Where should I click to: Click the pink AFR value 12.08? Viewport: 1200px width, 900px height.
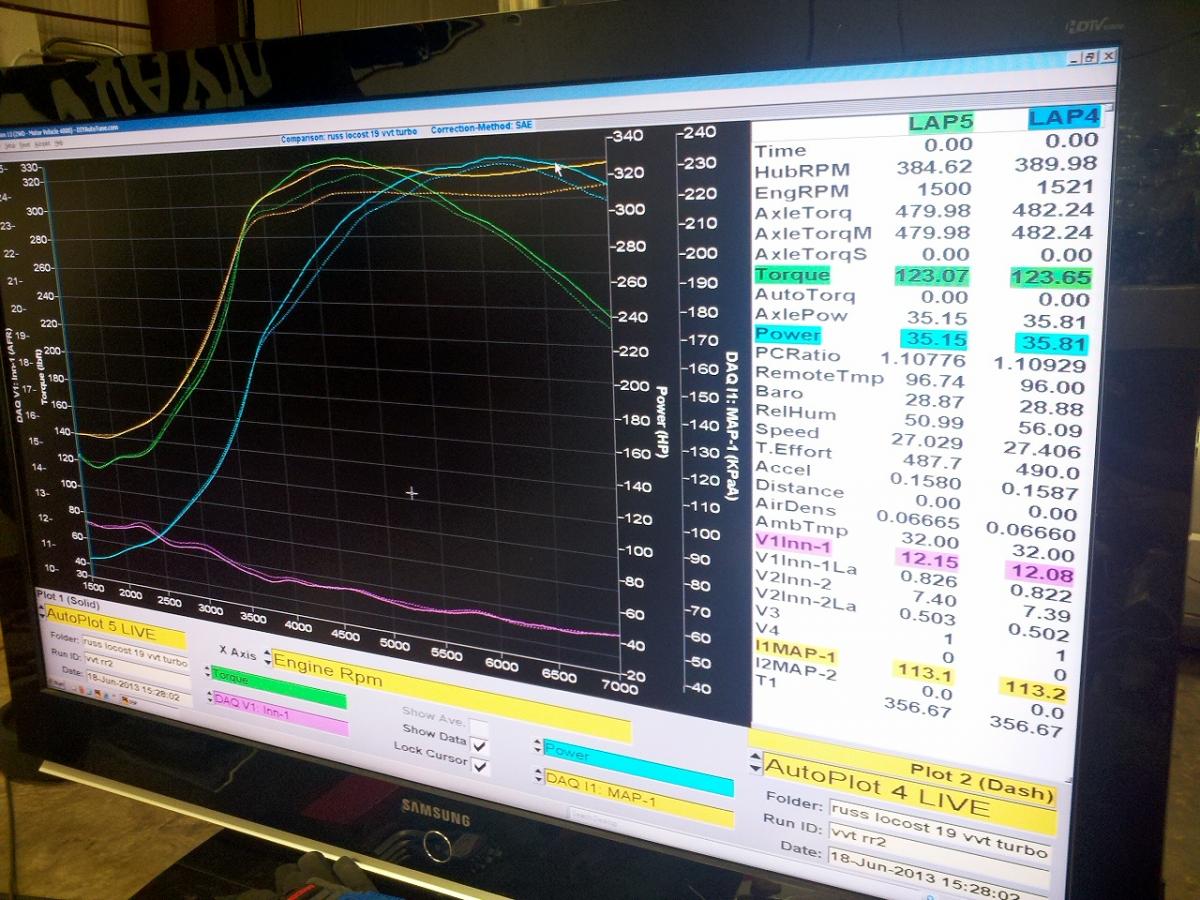1040,574
